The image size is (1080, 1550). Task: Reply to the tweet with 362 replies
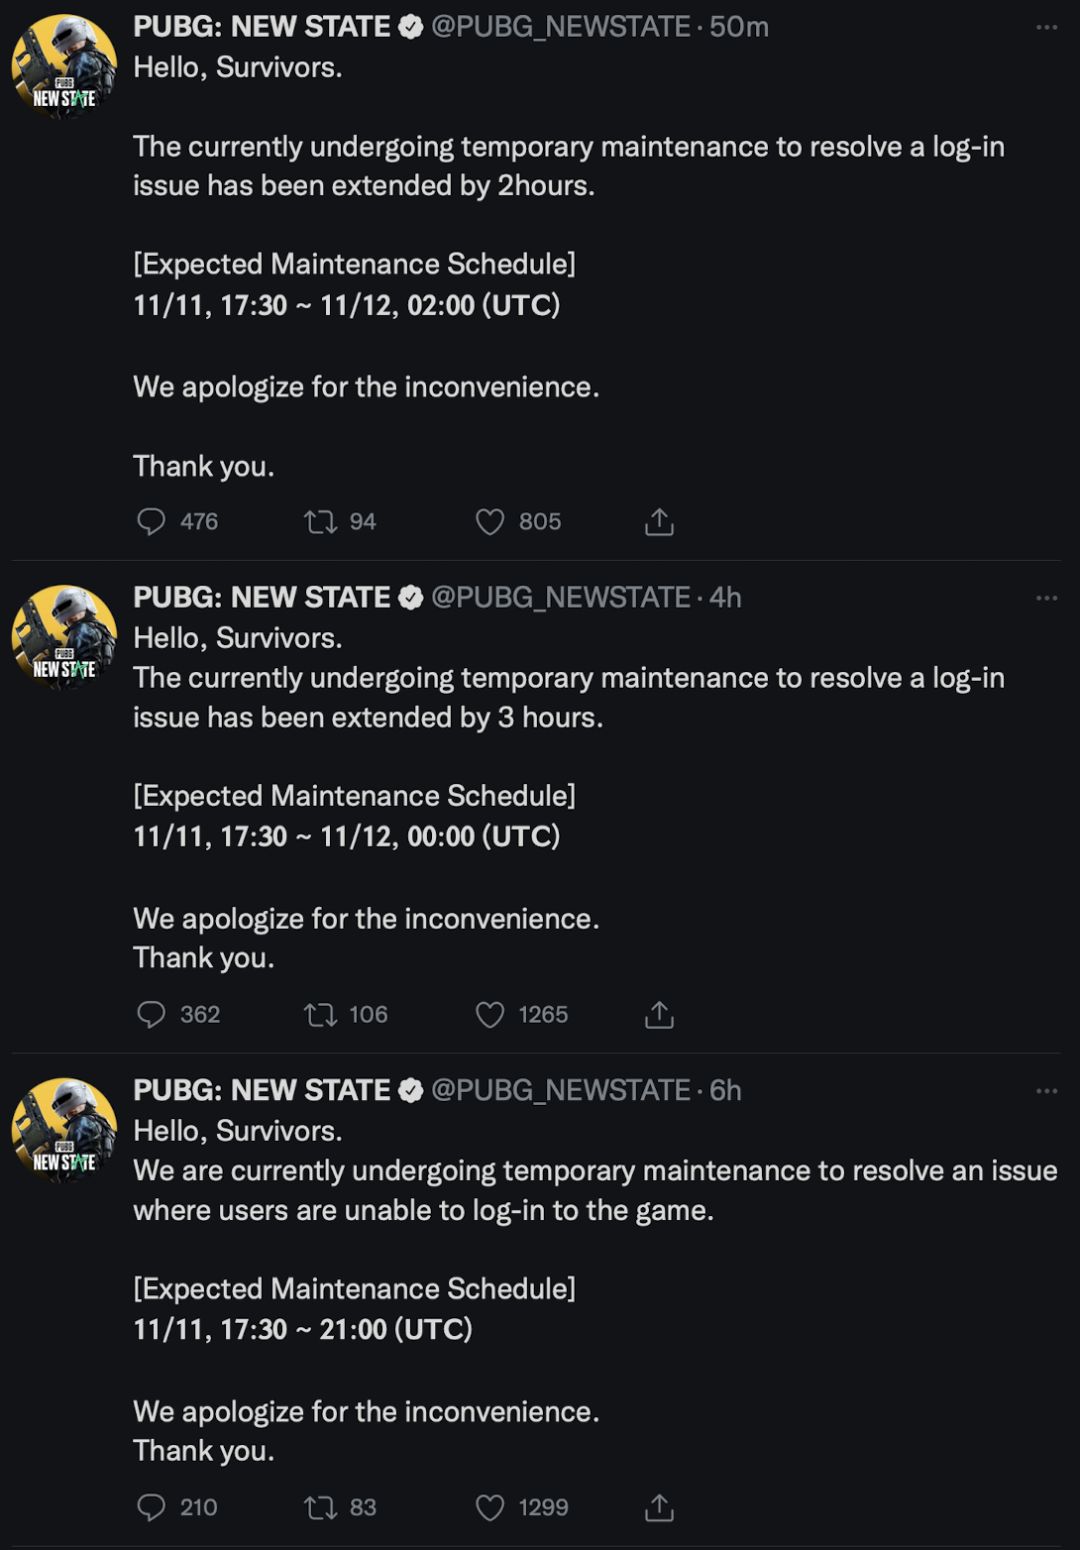(151, 1015)
